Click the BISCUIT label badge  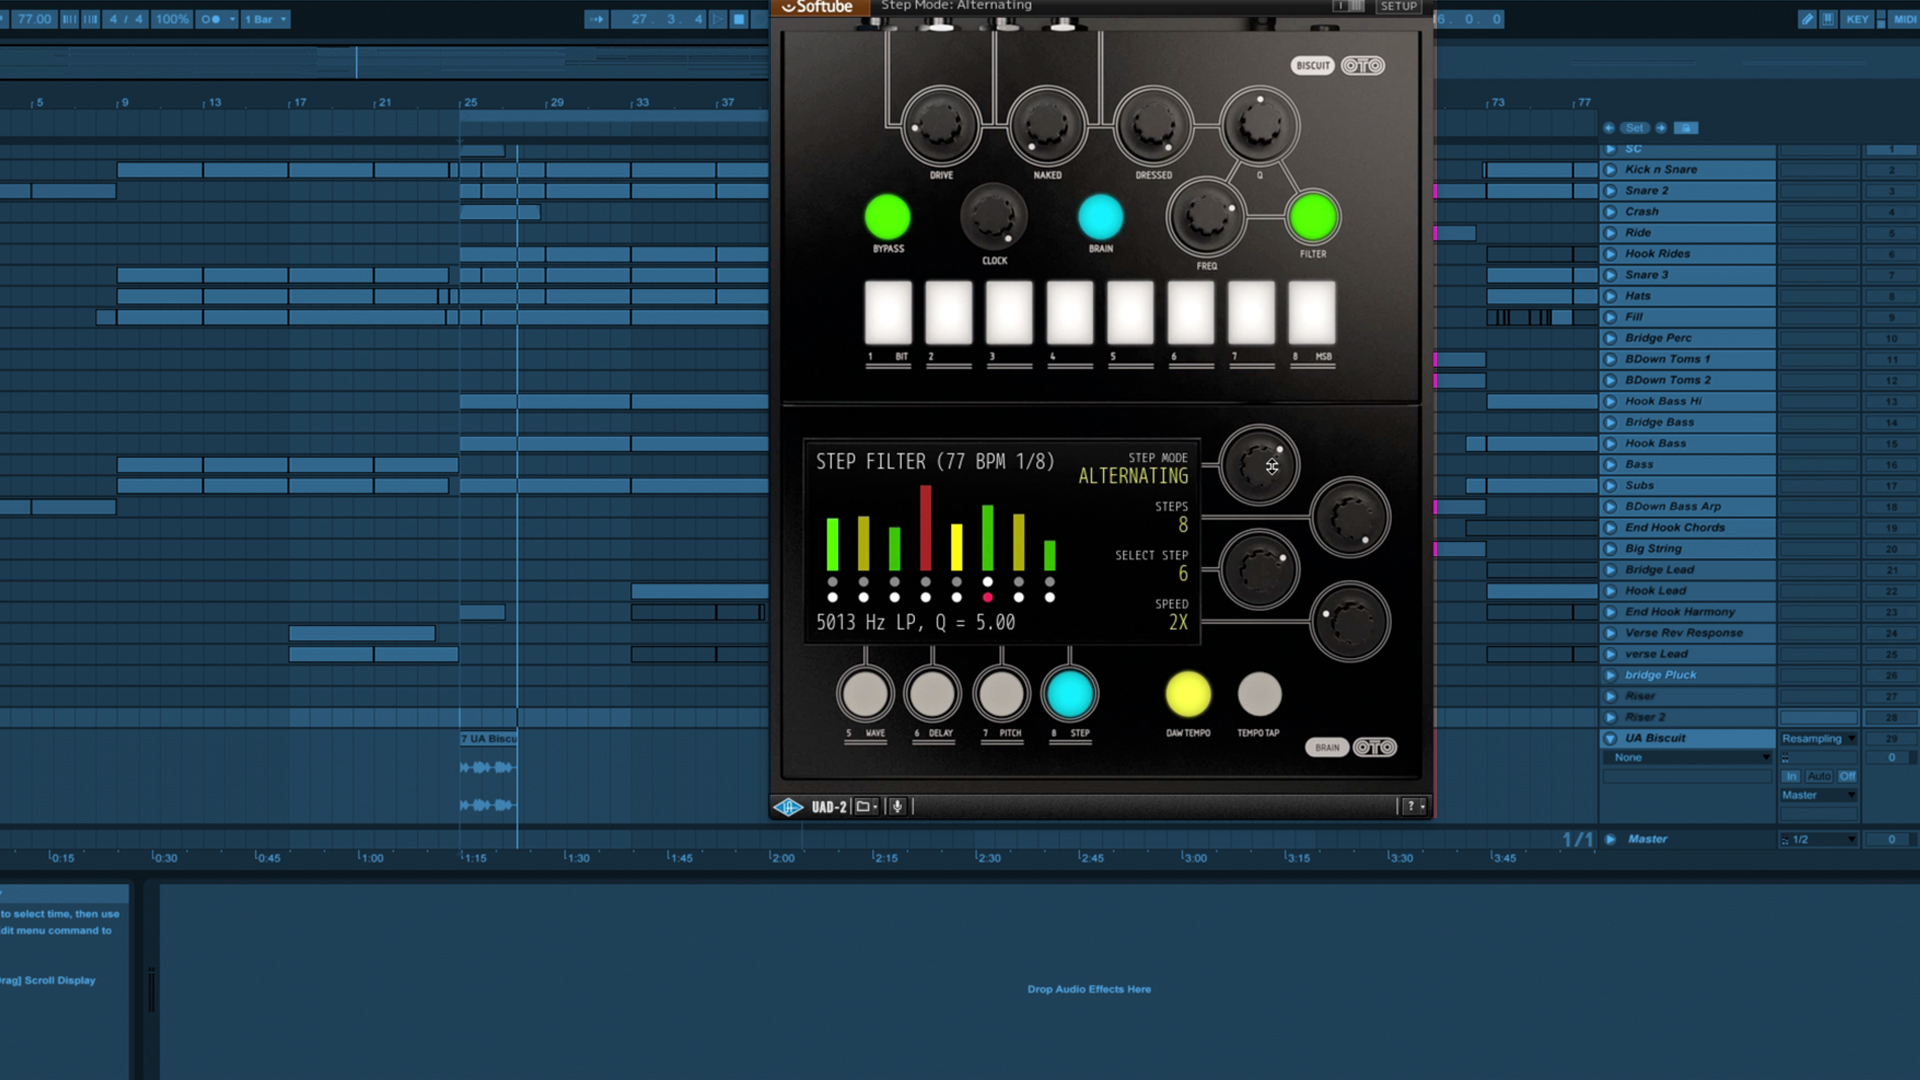click(x=1312, y=66)
